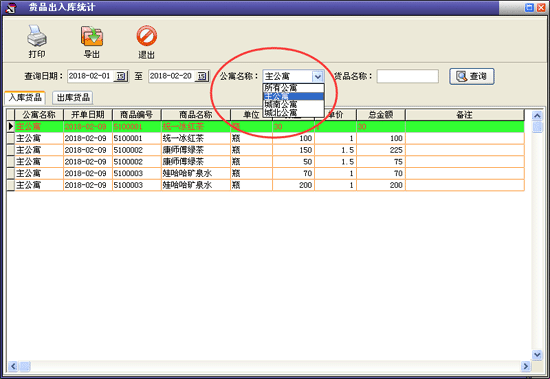Click the 退出 exit icon
The width and height of the screenshot is (550, 379).
click(x=147, y=36)
